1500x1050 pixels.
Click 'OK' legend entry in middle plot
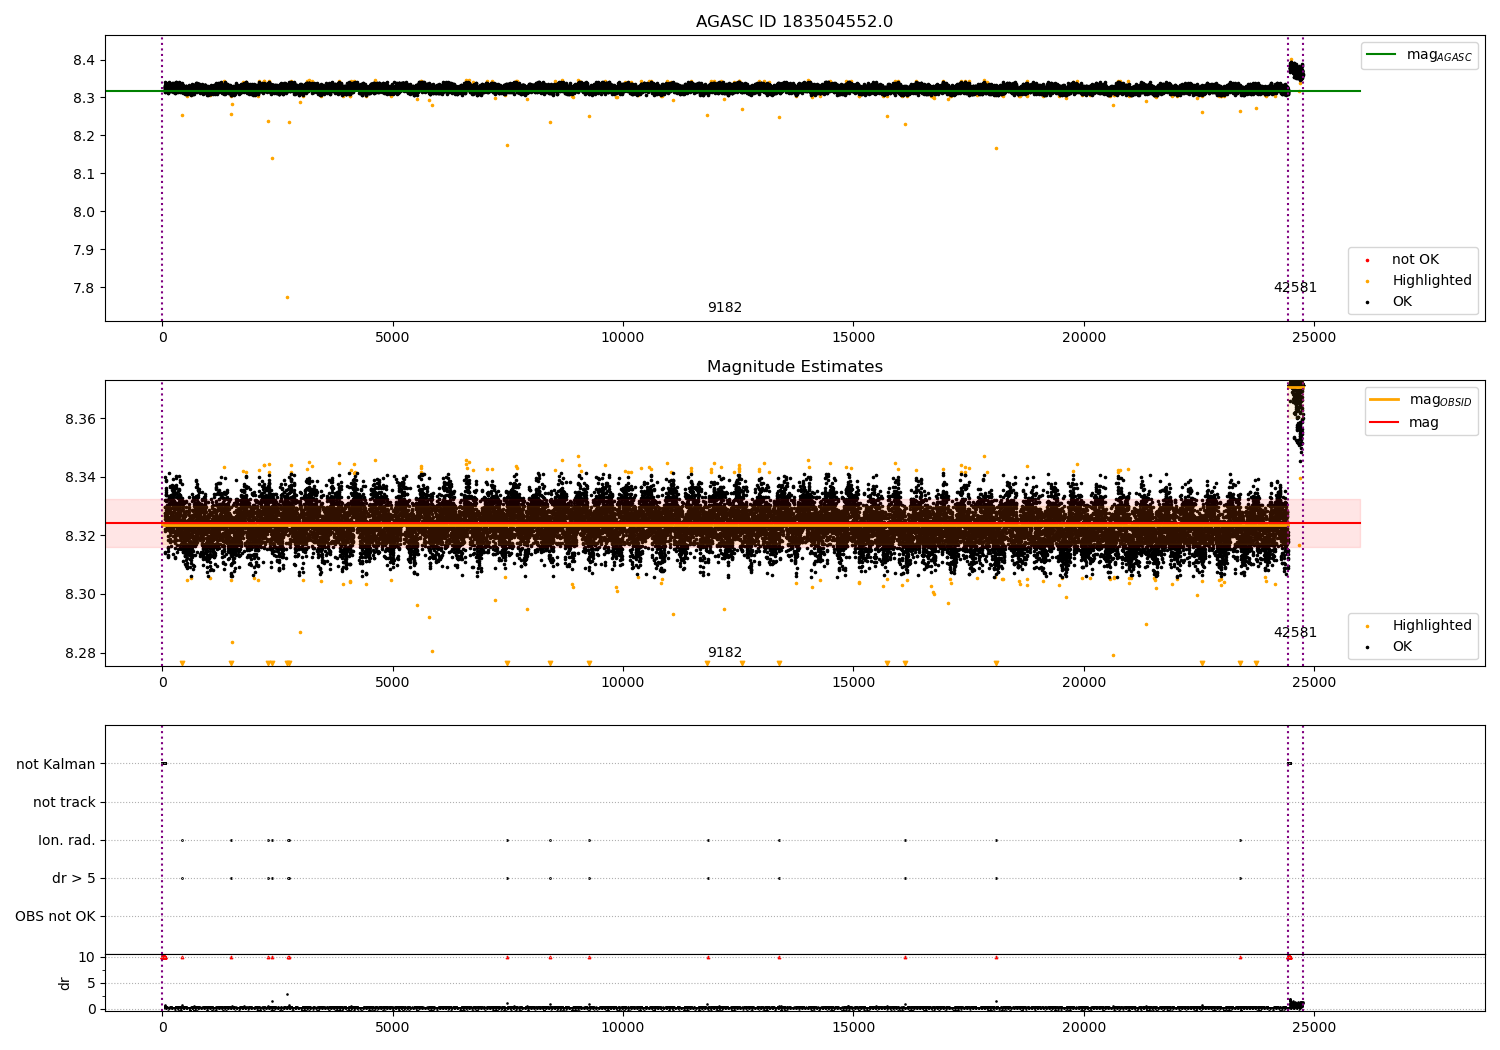1402,647
